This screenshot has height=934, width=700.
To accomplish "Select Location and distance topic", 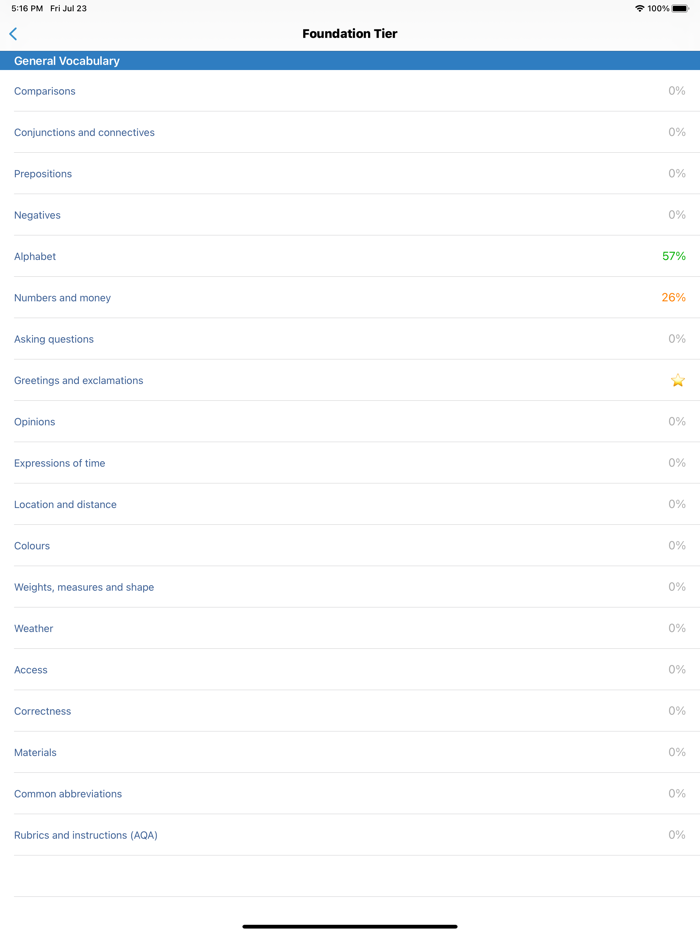I will pyautogui.click(x=65, y=504).
